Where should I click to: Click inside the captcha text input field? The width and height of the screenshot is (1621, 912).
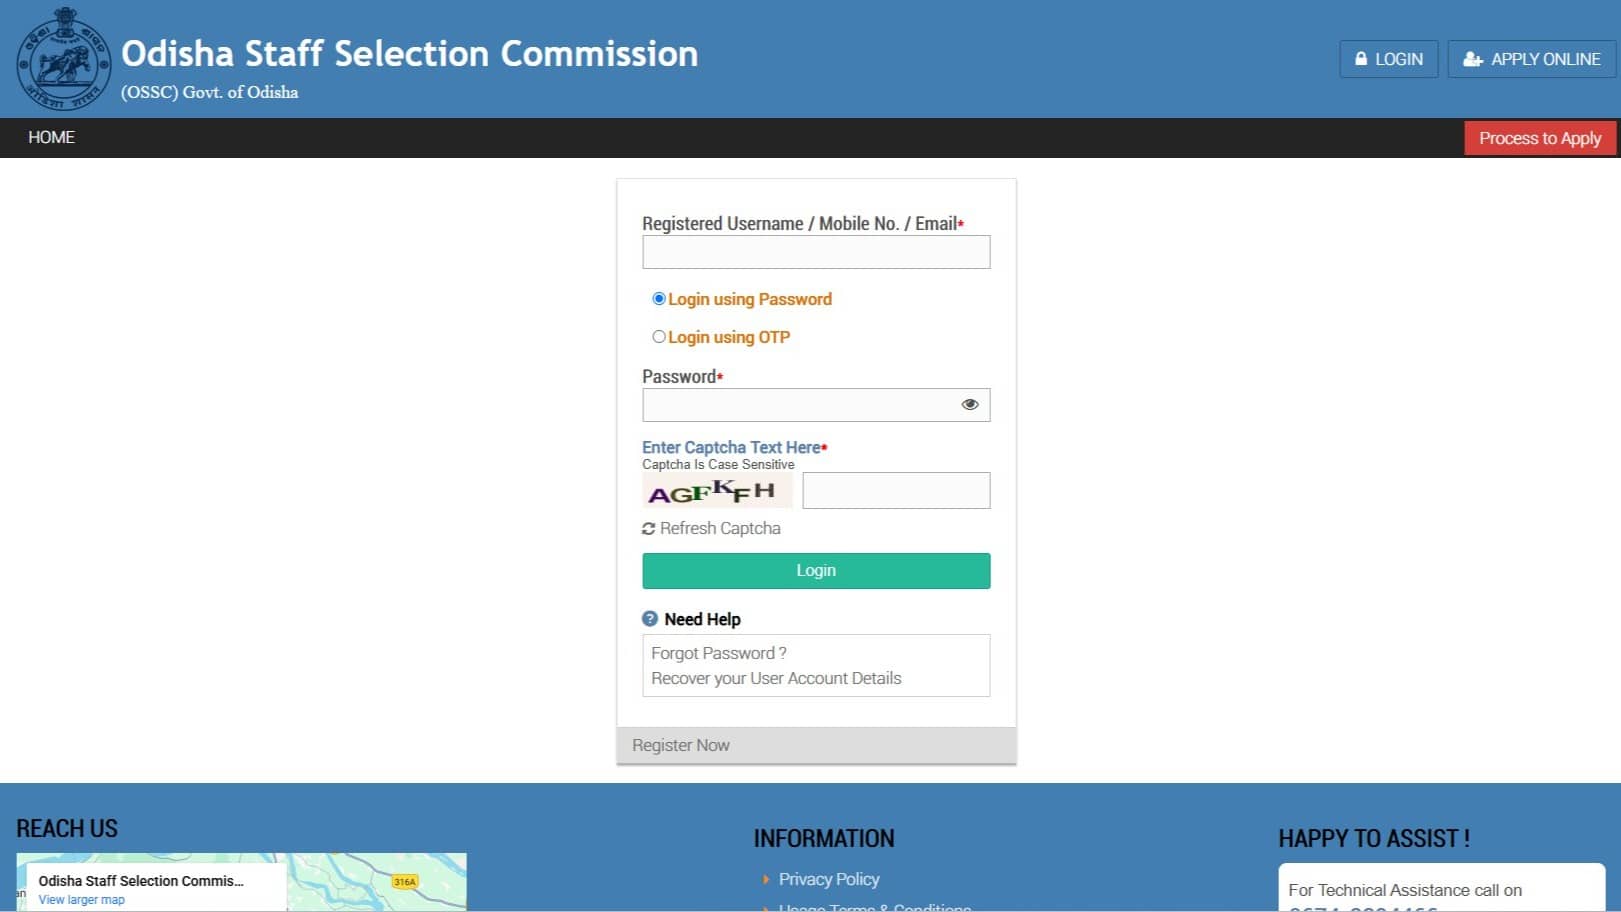point(895,490)
